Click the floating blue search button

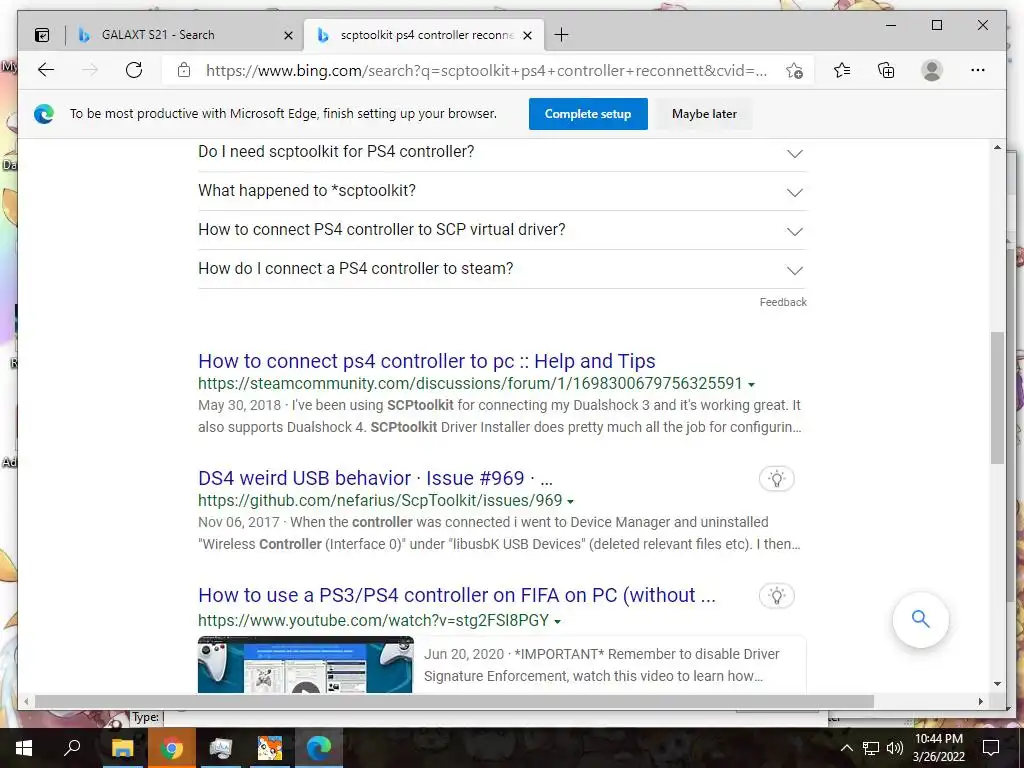point(920,619)
